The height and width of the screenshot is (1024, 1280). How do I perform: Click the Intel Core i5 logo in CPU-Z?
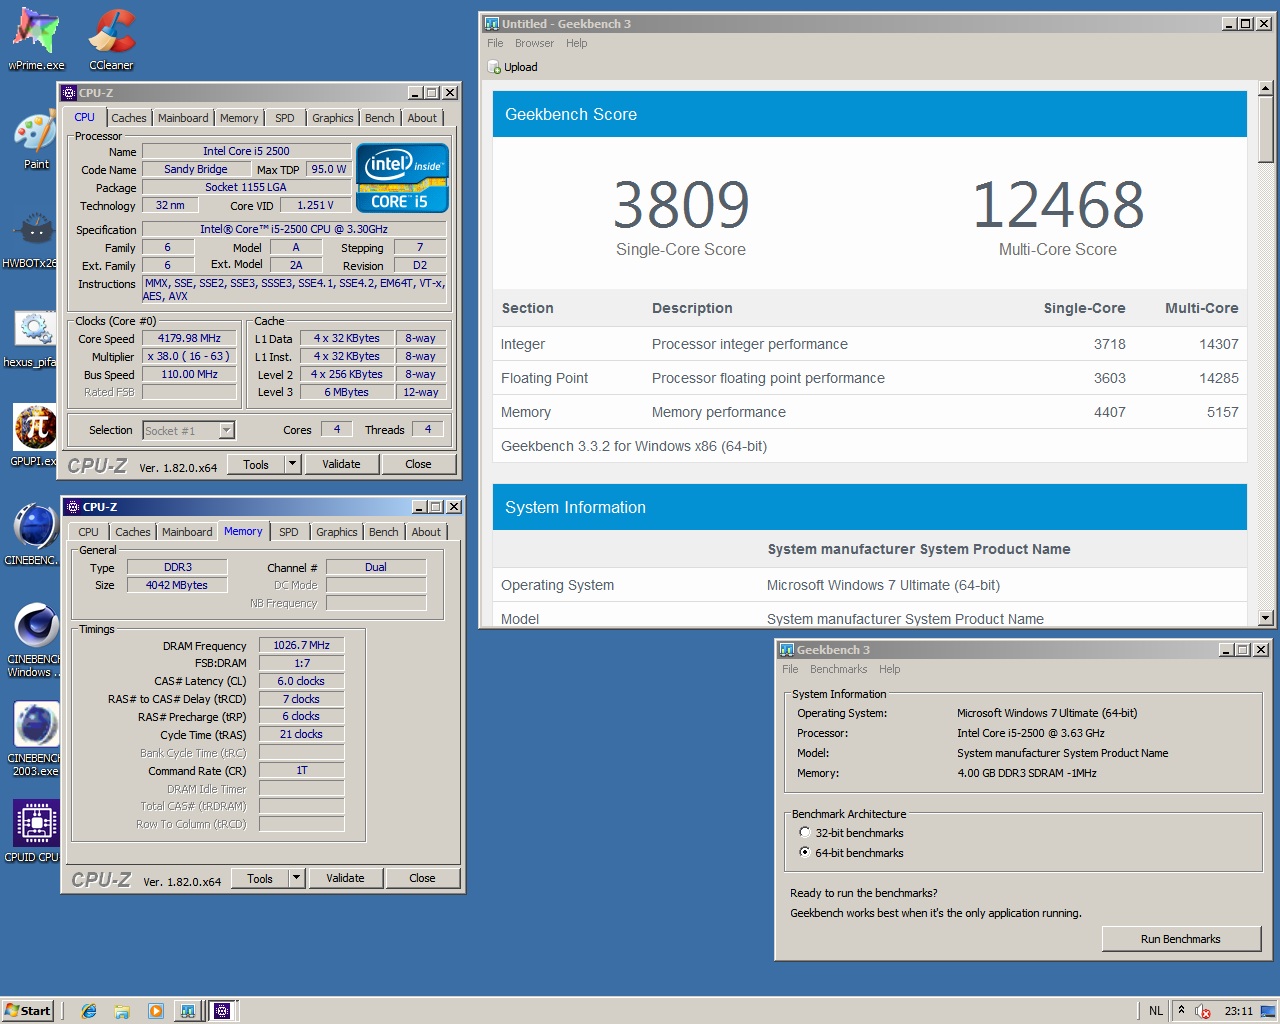[x=402, y=177]
